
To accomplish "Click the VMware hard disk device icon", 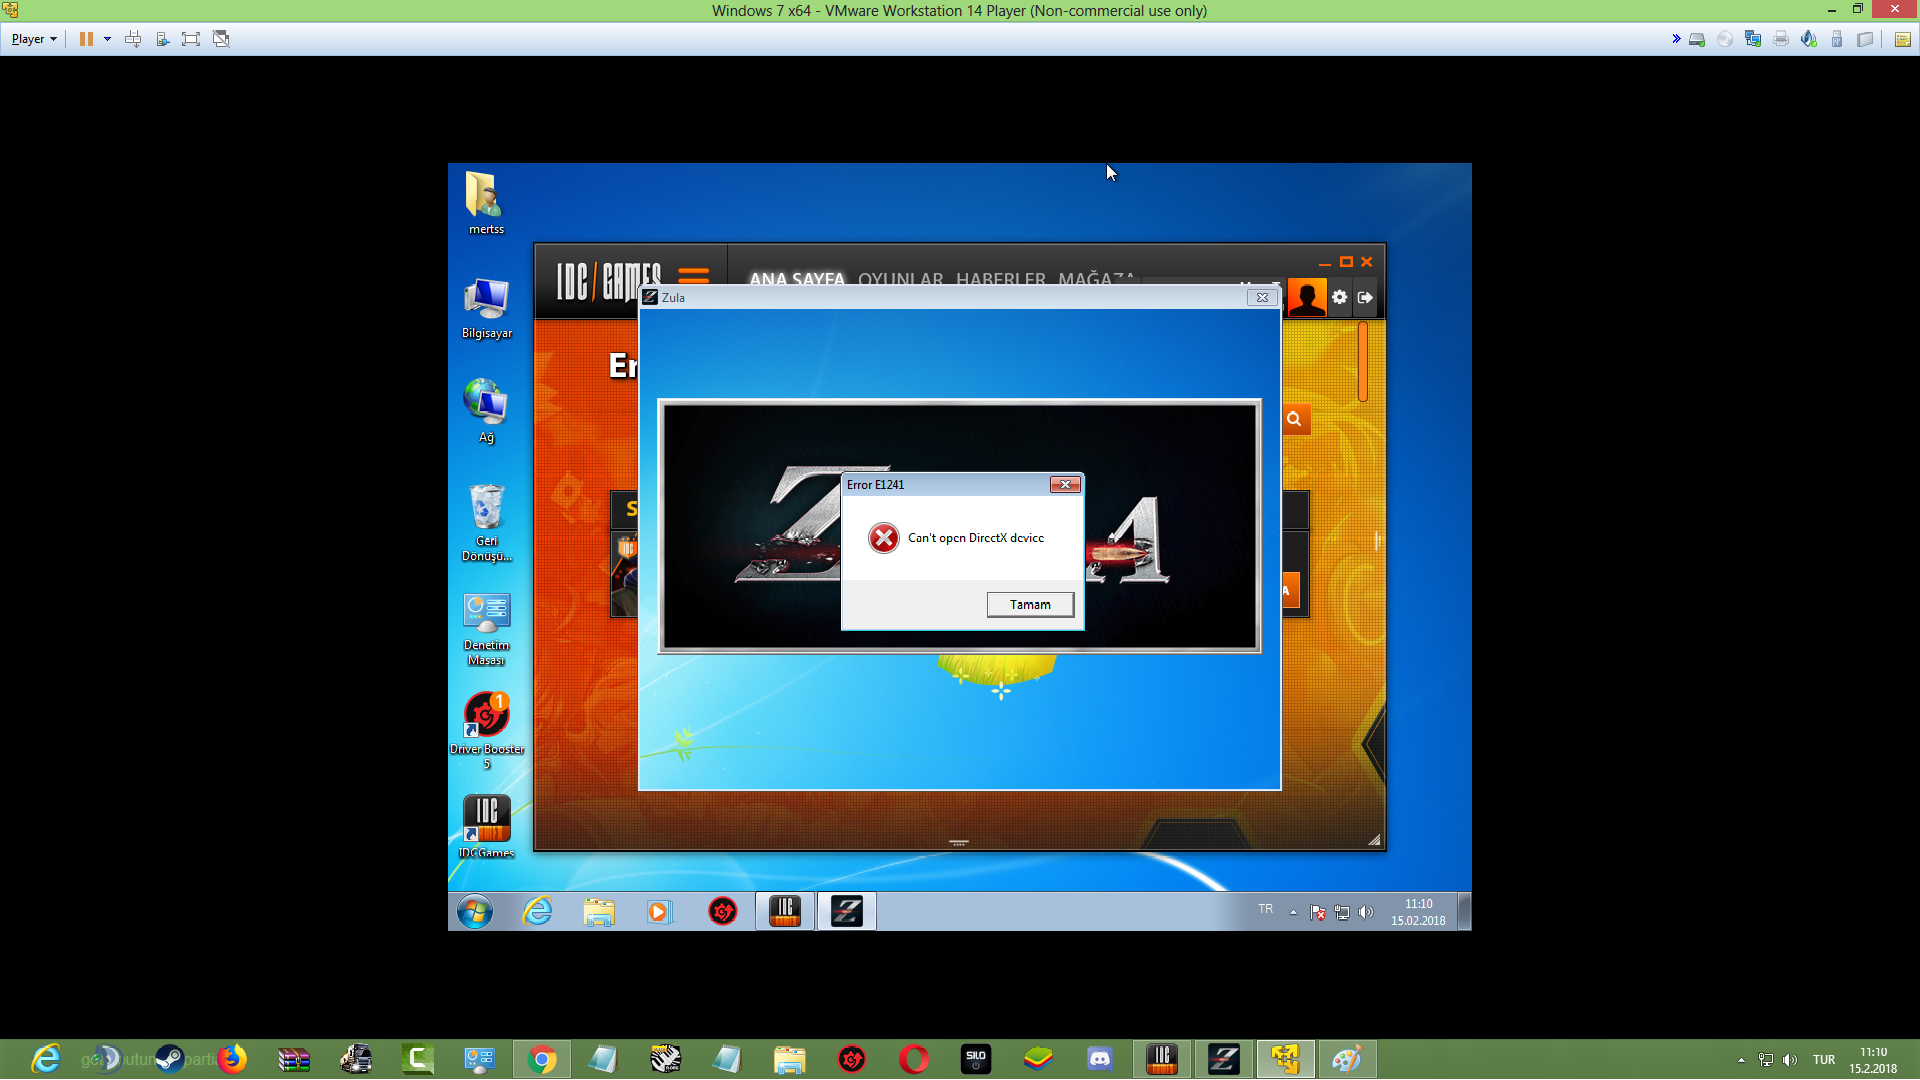I will point(1697,39).
